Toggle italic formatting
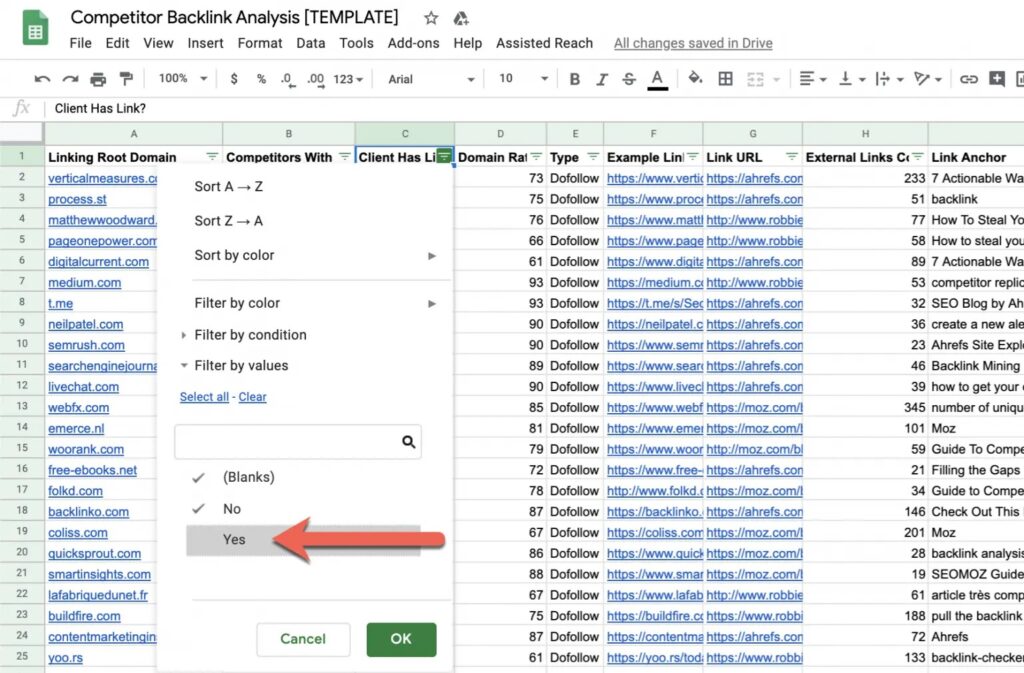1024x673 pixels. click(601, 79)
